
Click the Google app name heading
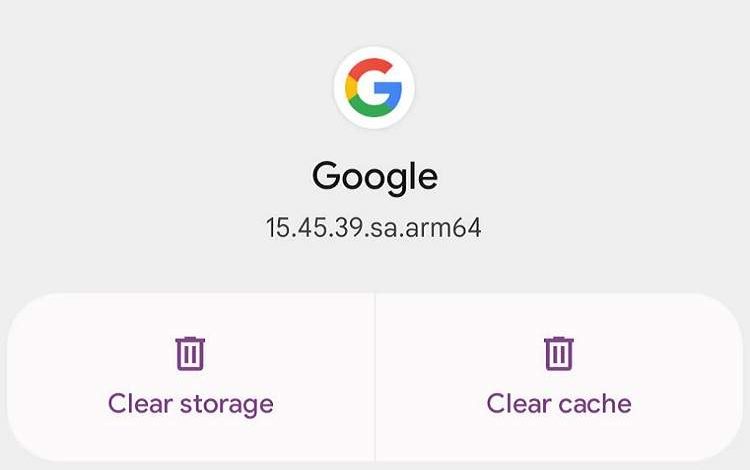point(374,176)
